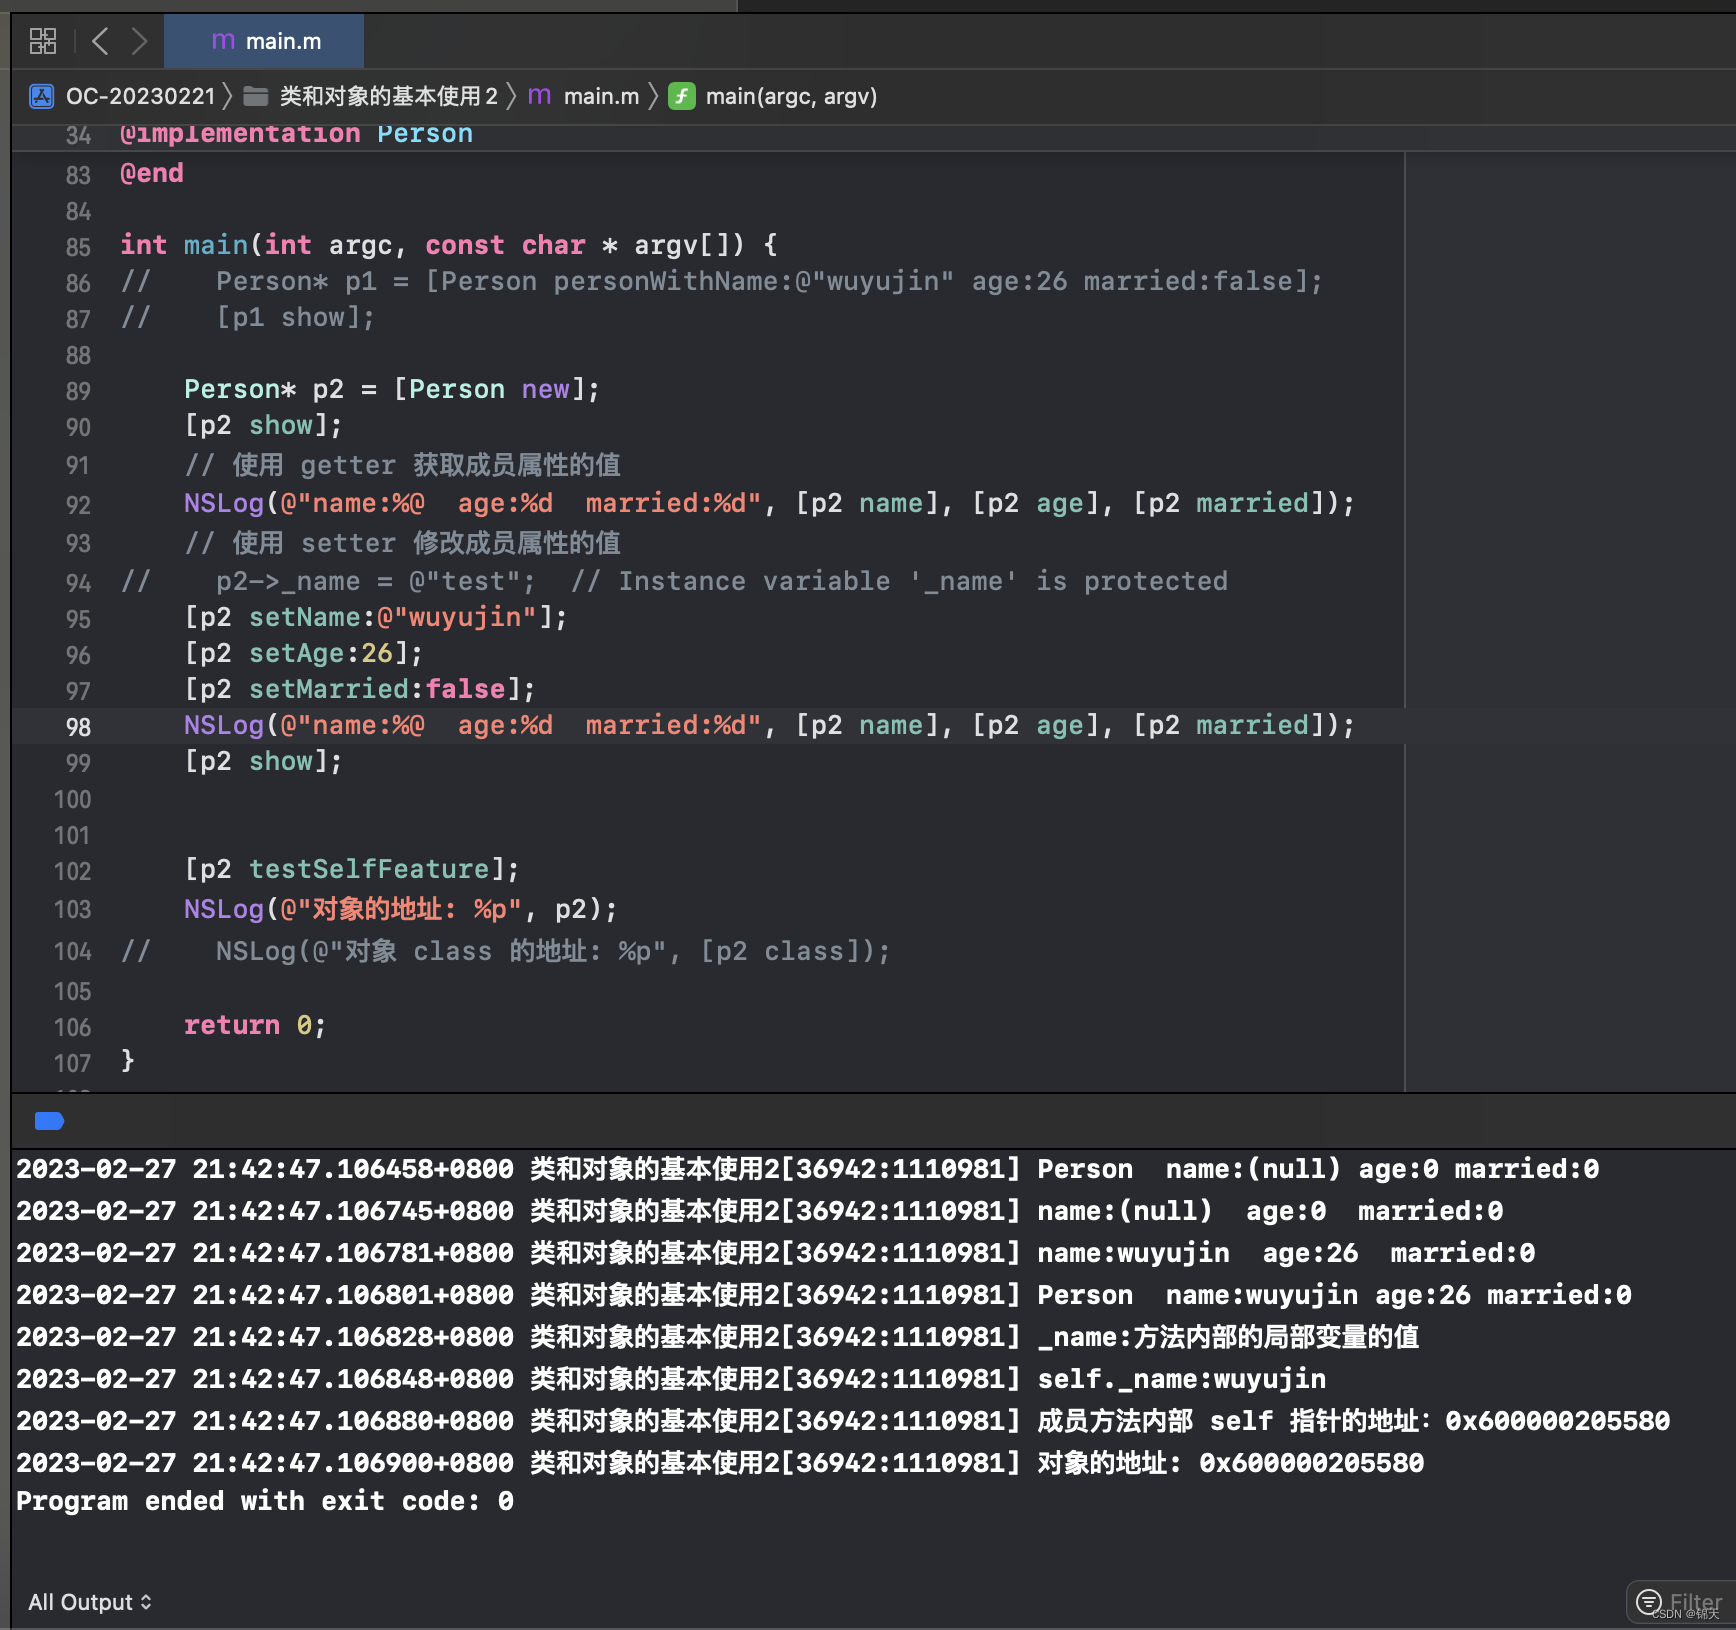Viewport: 1736px width, 1630px height.
Task: Click 'Program ended with exit code: 0'
Action: [265, 1501]
